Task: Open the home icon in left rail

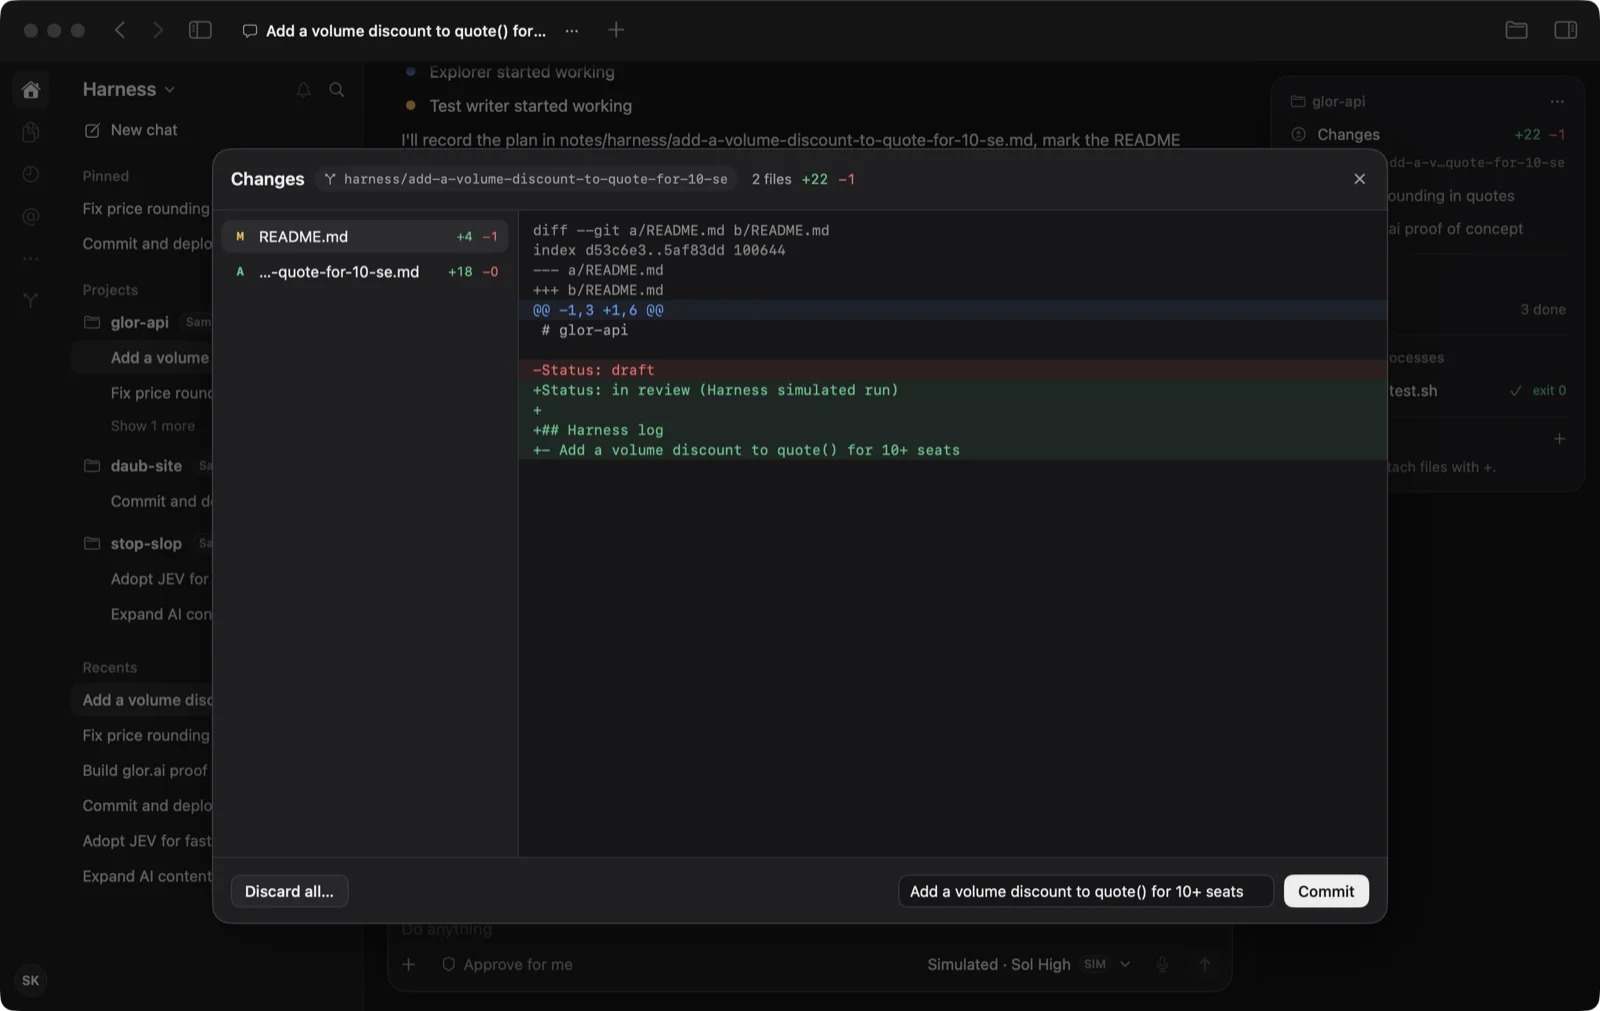Action: pyautogui.click(x=31, y=90)
